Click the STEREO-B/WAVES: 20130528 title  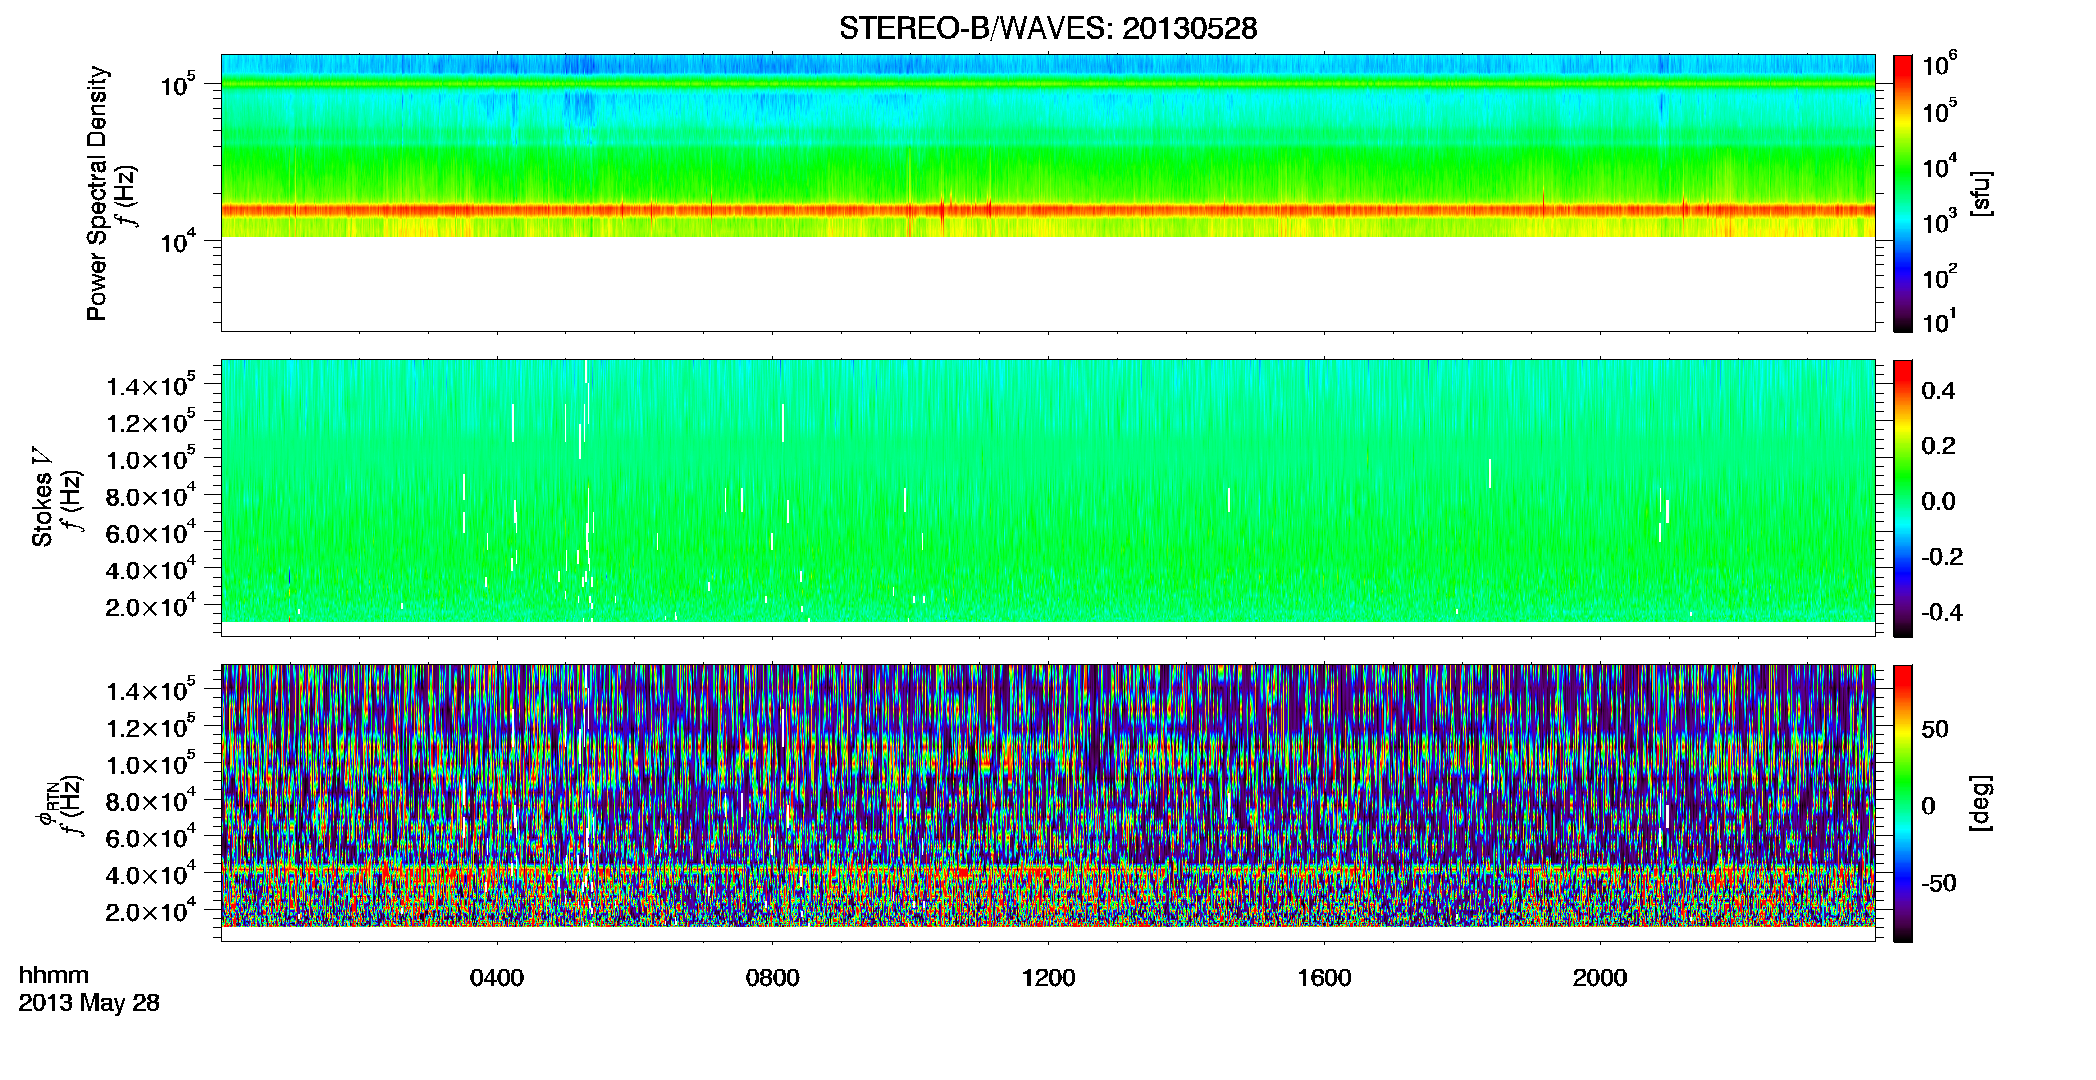coord(1048,28)
